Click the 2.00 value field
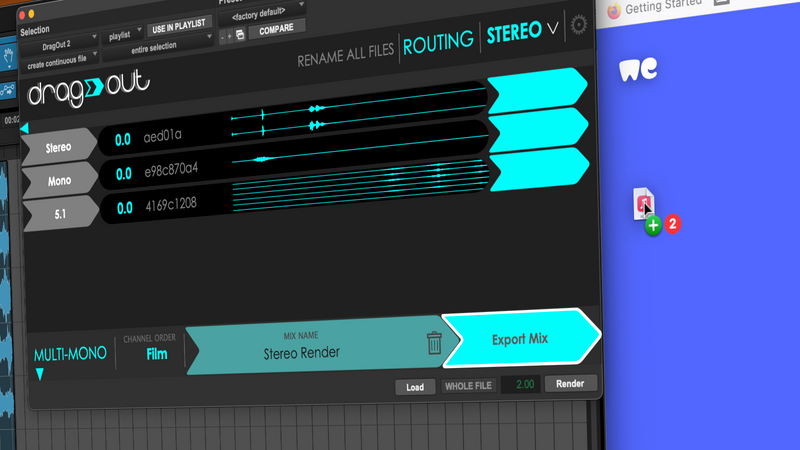This screenshot has width=800, height=450. [520, 385]
